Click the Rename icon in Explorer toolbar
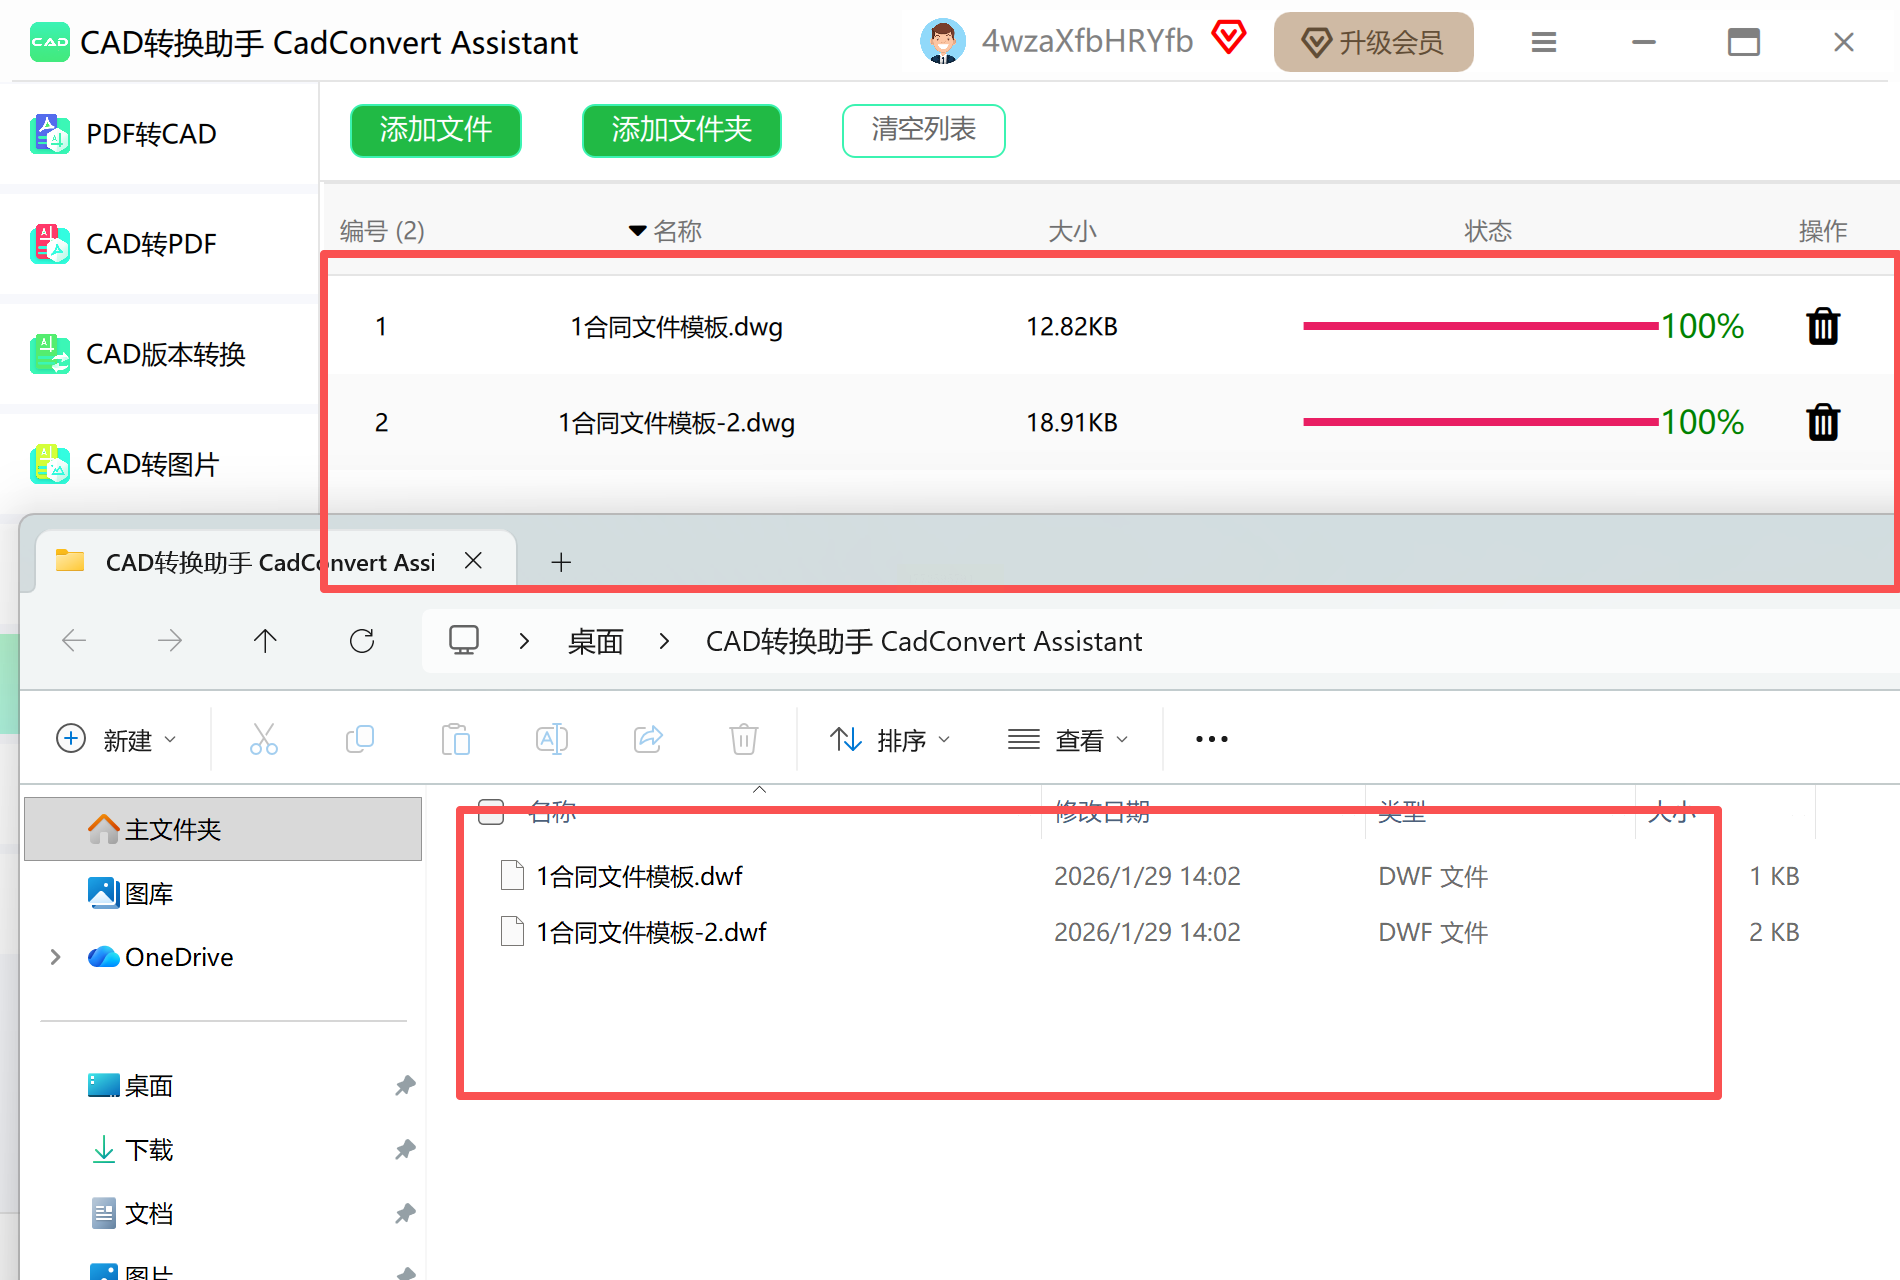 coord(552,739)
